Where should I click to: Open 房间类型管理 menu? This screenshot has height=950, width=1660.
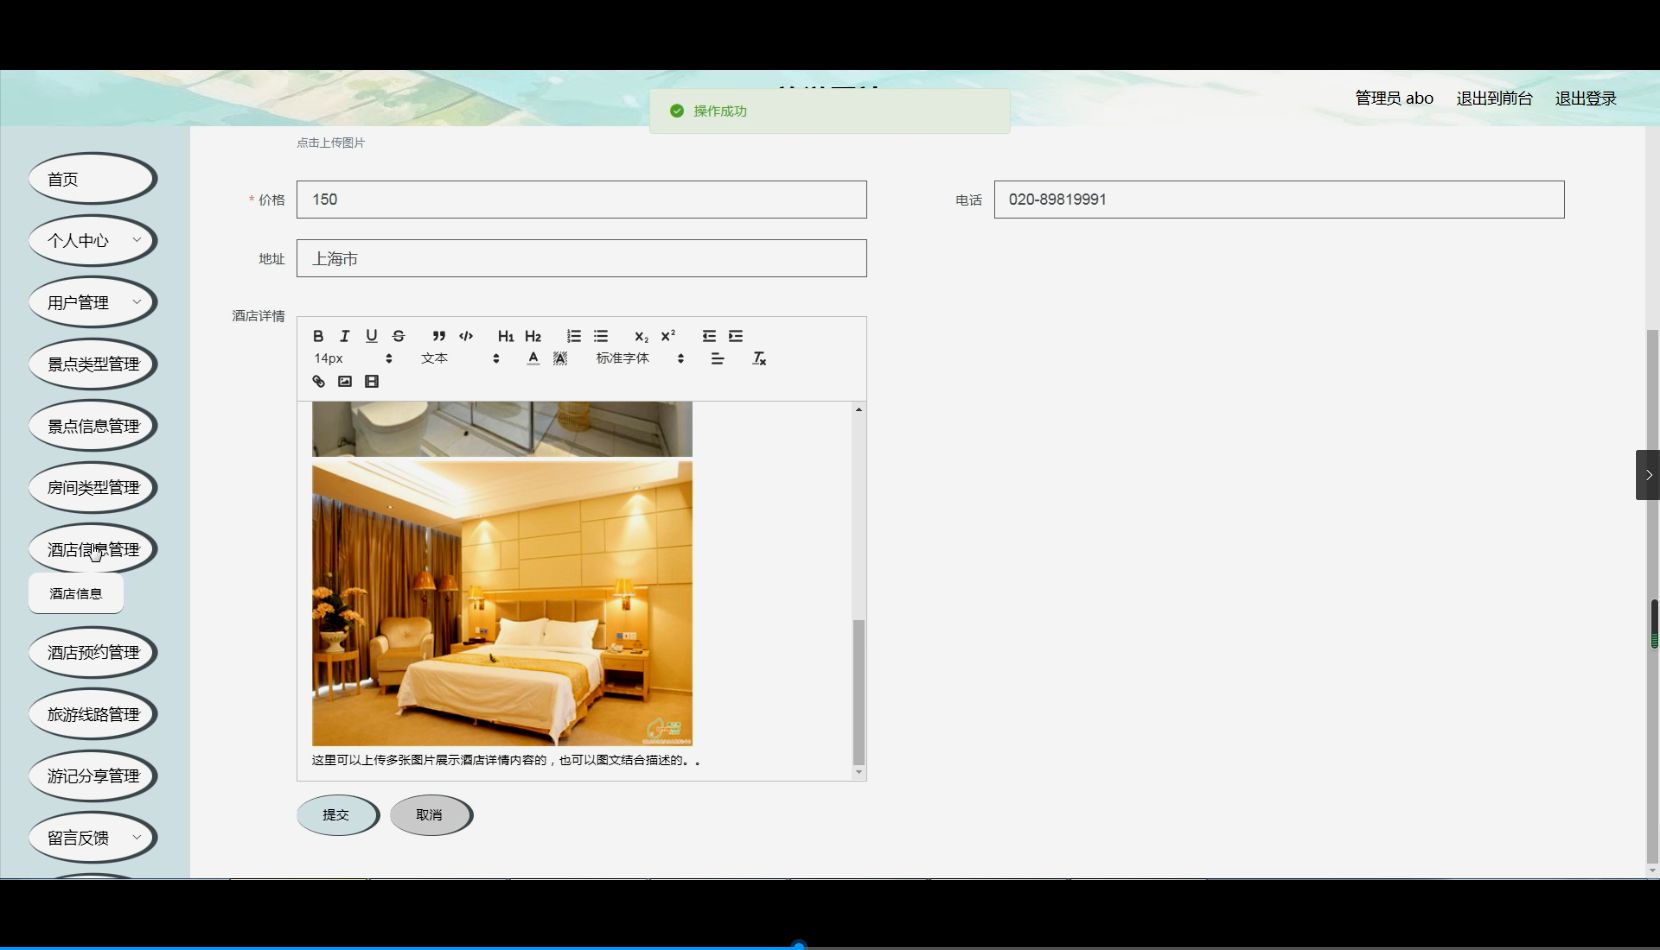pyautogui.click(x=93, y=488)
